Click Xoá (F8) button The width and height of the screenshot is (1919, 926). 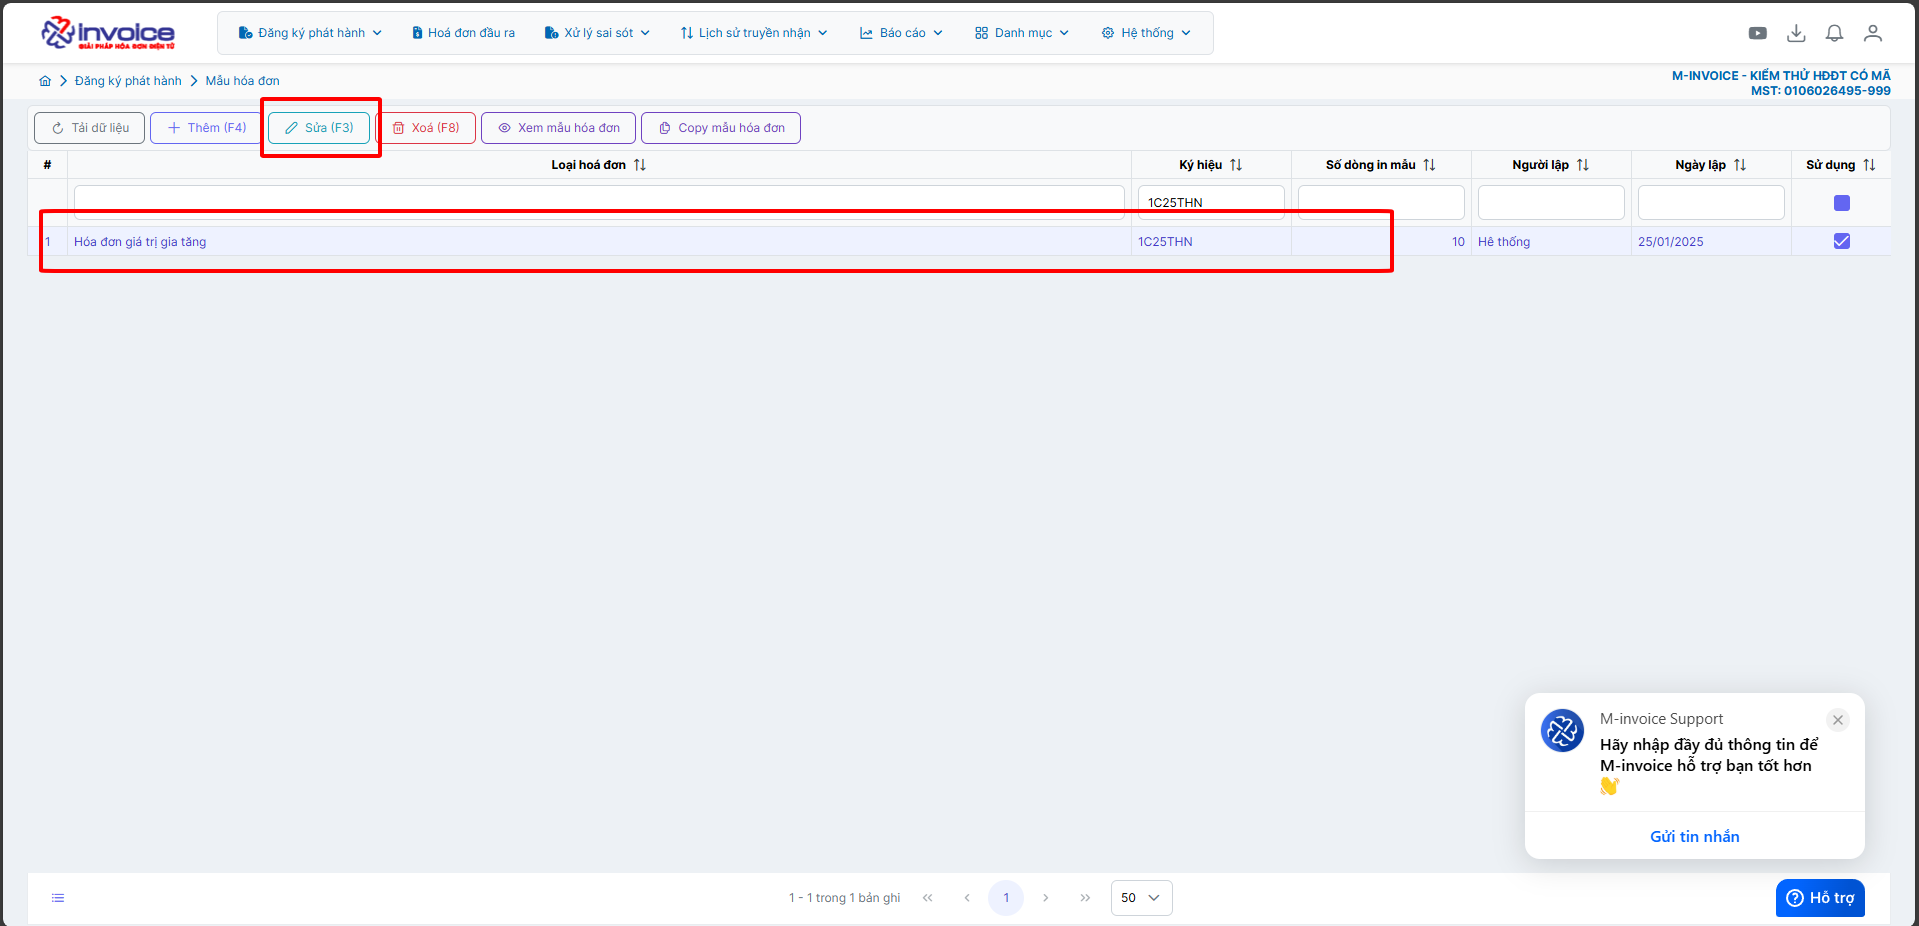coord(426,128)
